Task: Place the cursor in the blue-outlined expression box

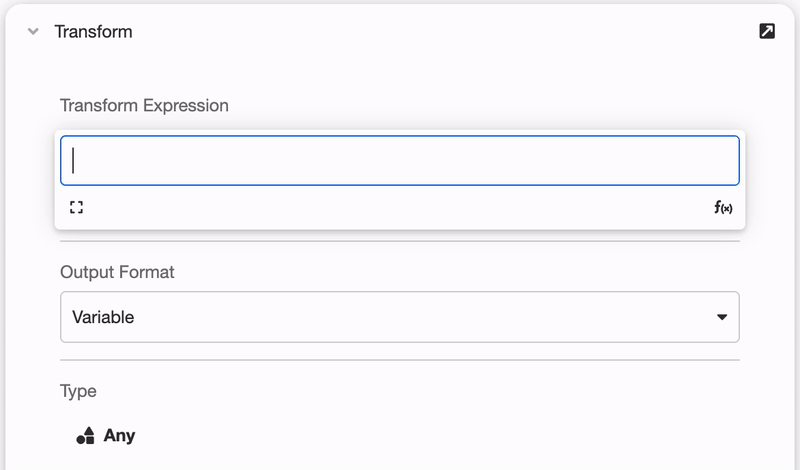Action: [399, 160]
